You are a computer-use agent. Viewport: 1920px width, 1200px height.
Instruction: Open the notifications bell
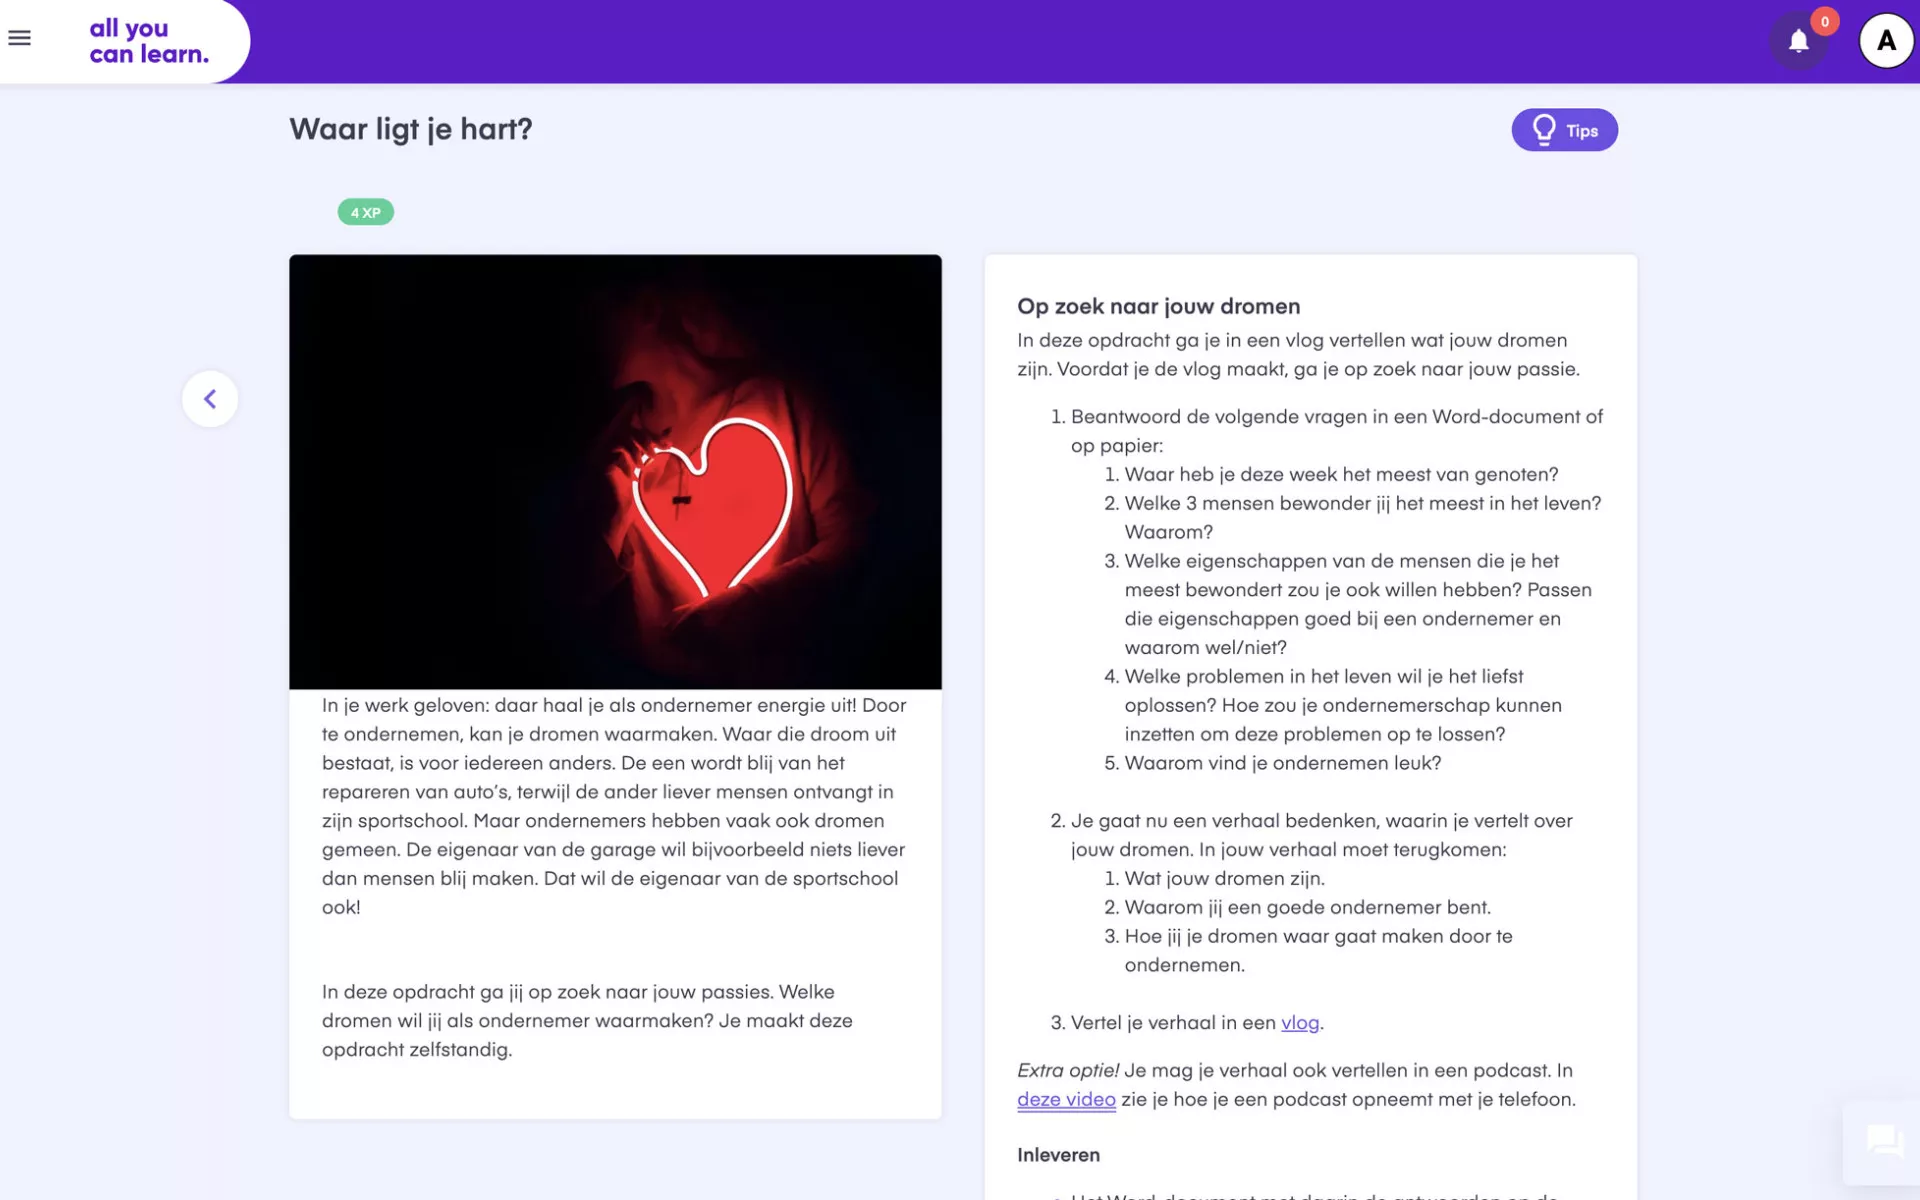[x=1798, y=41]
